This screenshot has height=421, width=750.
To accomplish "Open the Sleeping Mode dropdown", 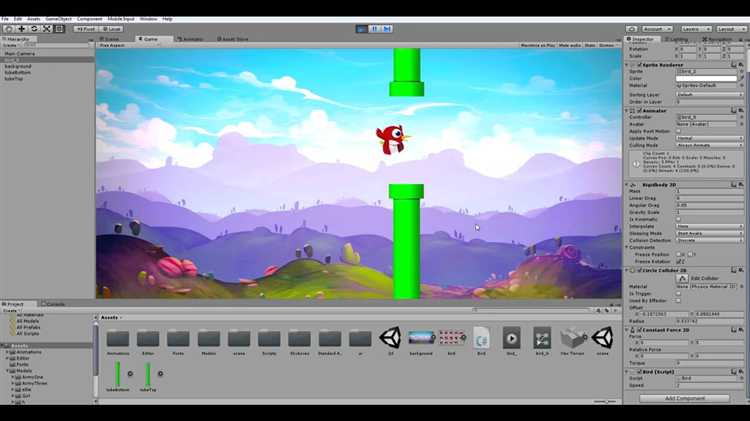I will click(710, 233).
